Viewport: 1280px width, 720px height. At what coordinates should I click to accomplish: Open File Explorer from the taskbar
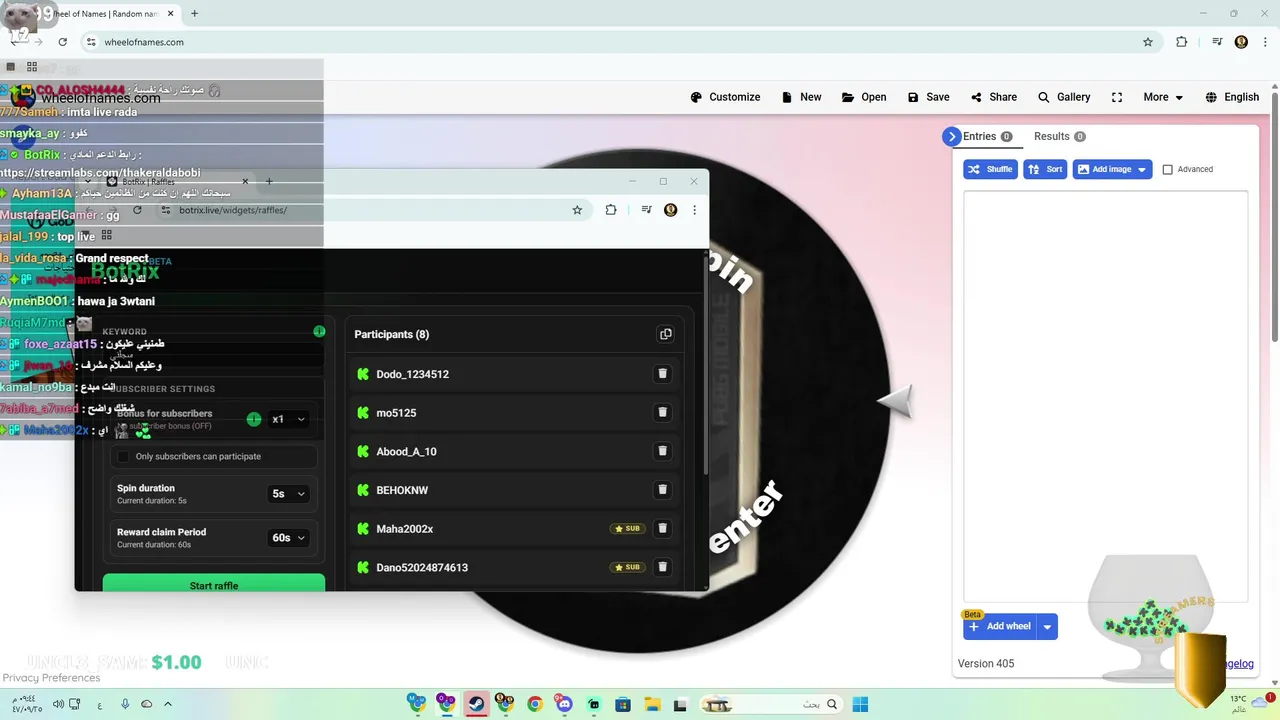point(651,704)
